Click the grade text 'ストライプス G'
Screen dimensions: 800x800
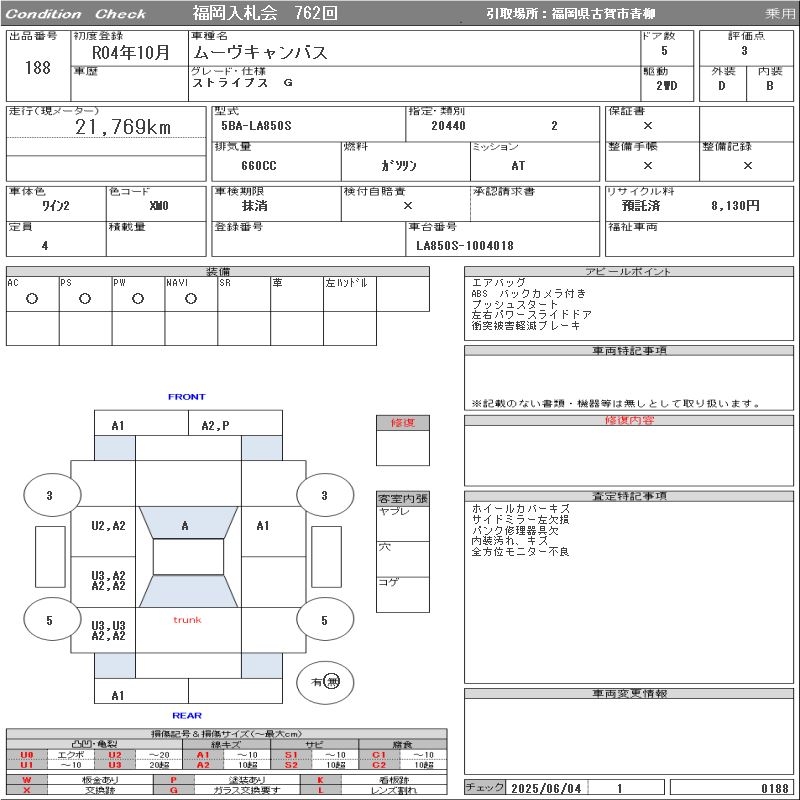coord(242,83)
